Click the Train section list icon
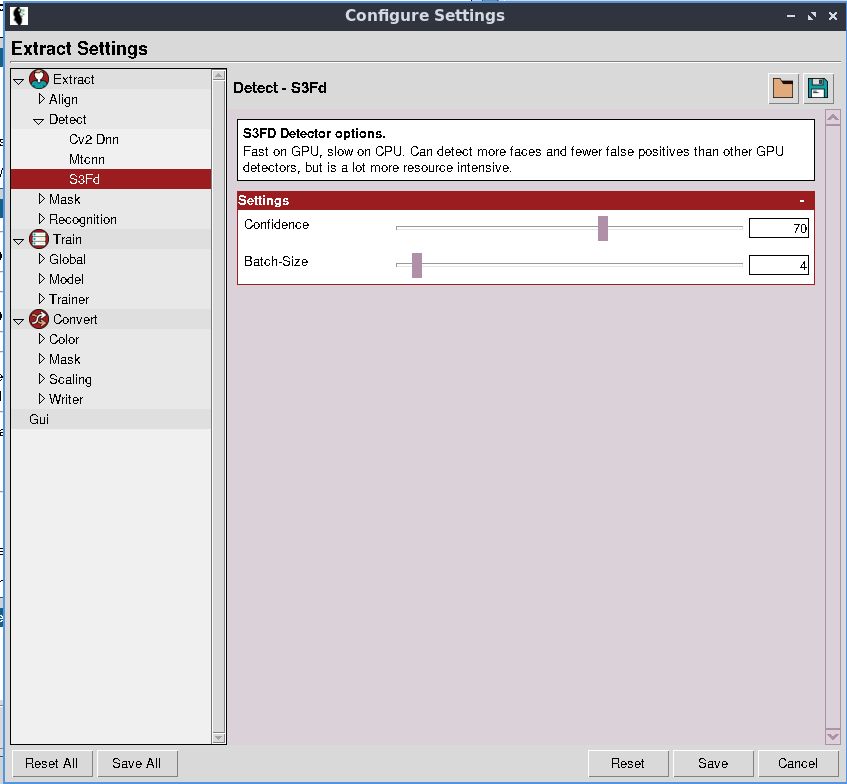The image size is (847, 784). pos(39,239)
